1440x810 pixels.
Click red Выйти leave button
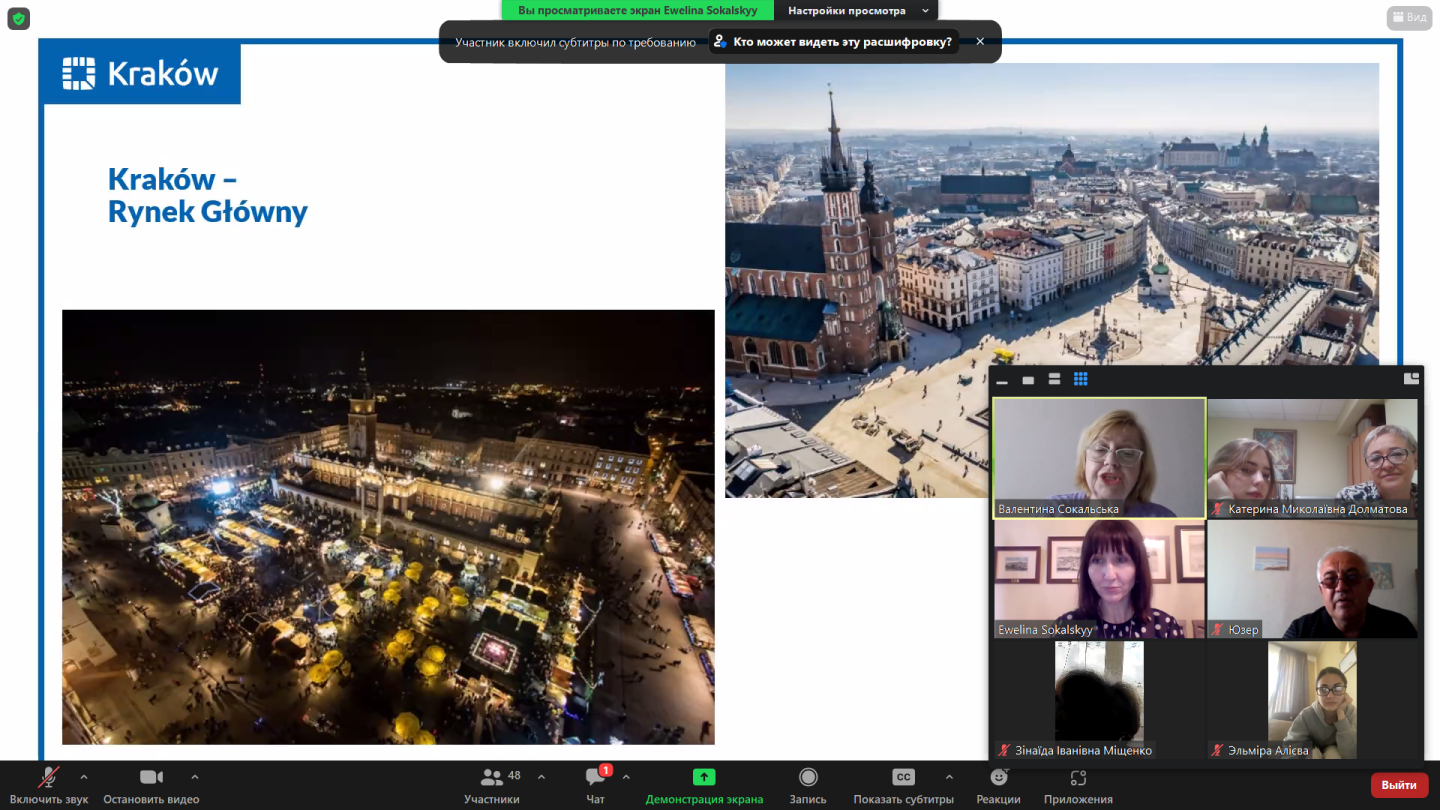[1399, 785]
